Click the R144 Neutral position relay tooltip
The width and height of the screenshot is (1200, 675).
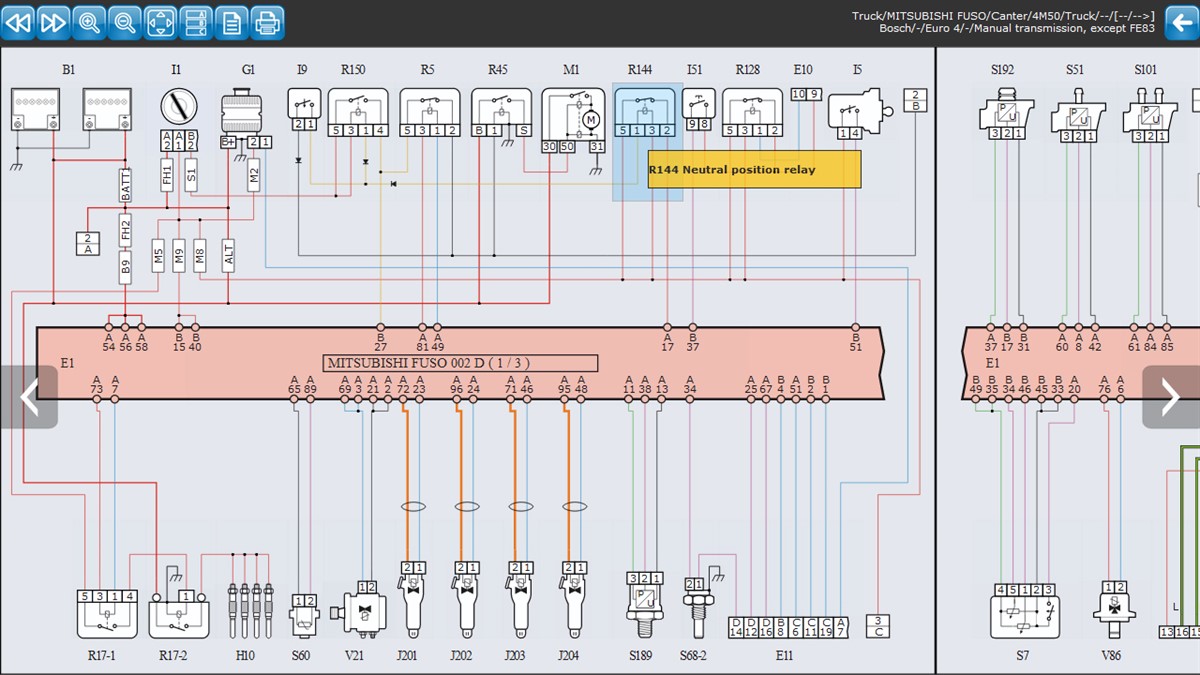754,170
